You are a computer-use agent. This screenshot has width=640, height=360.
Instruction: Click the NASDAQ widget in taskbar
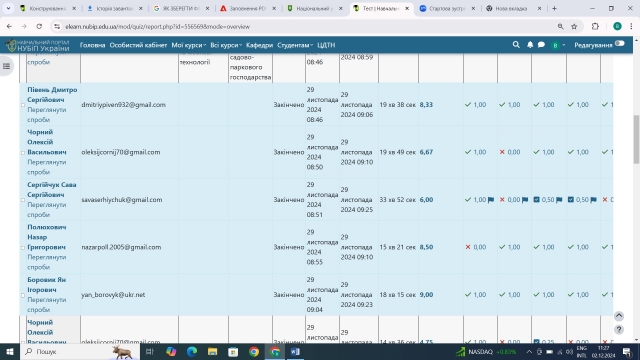click(x=486, y=351)
